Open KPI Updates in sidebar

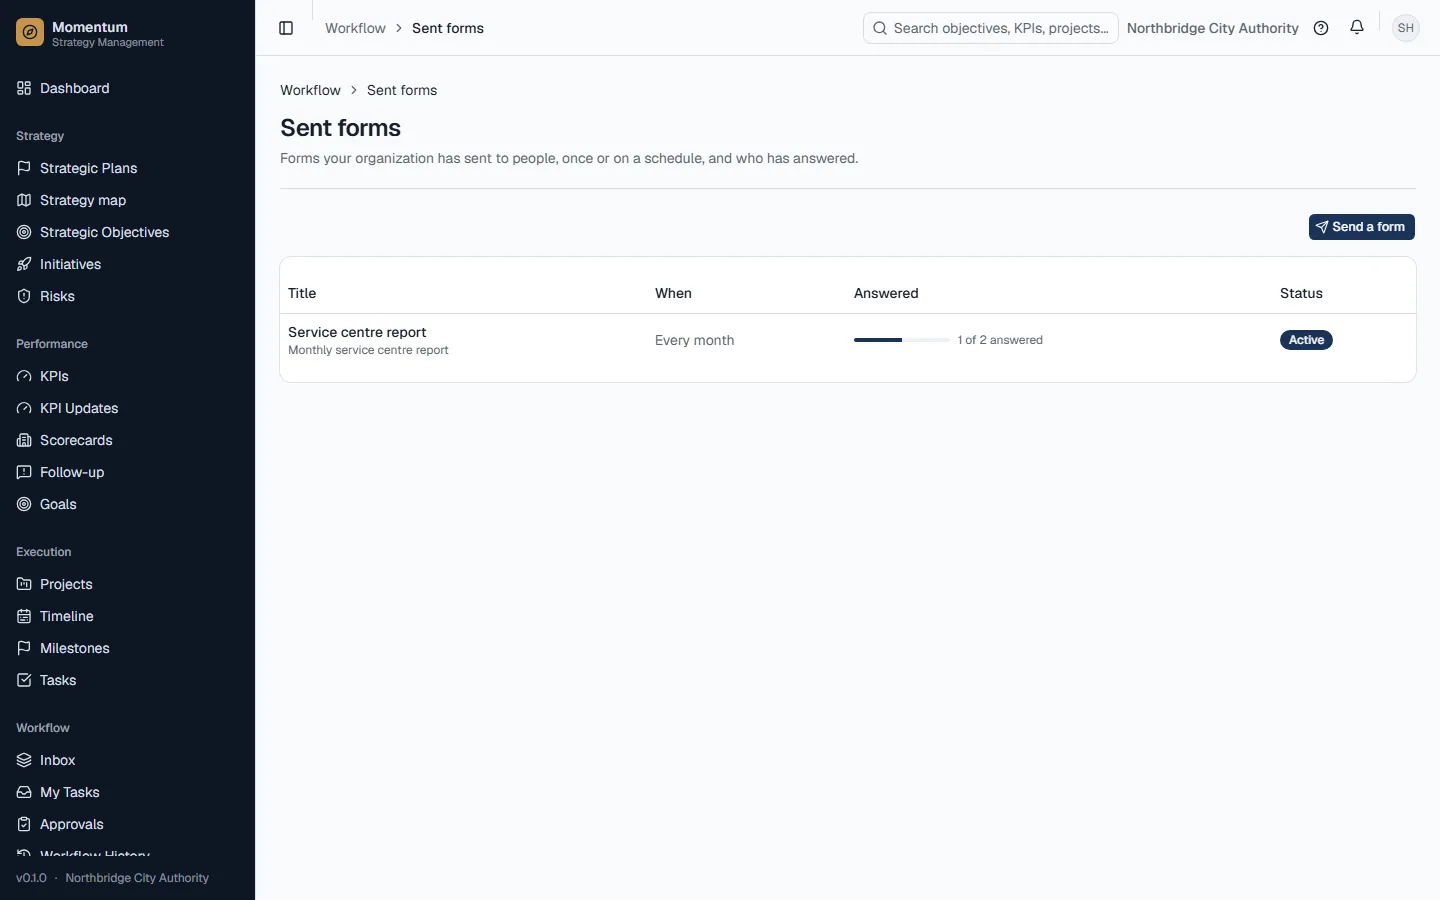coord(127,408)
